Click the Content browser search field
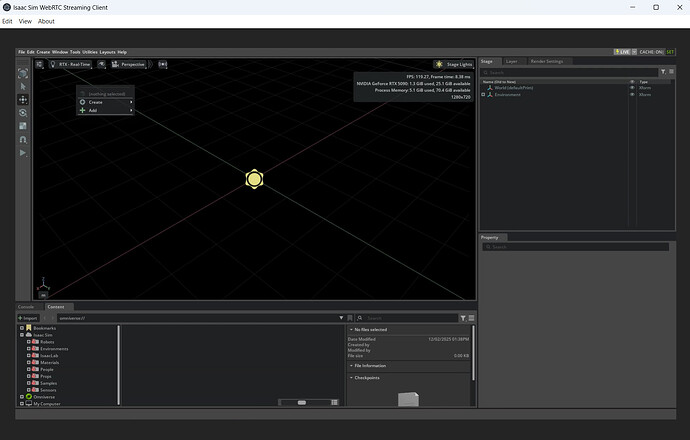The image size is (690, 440). coord(407,318)
